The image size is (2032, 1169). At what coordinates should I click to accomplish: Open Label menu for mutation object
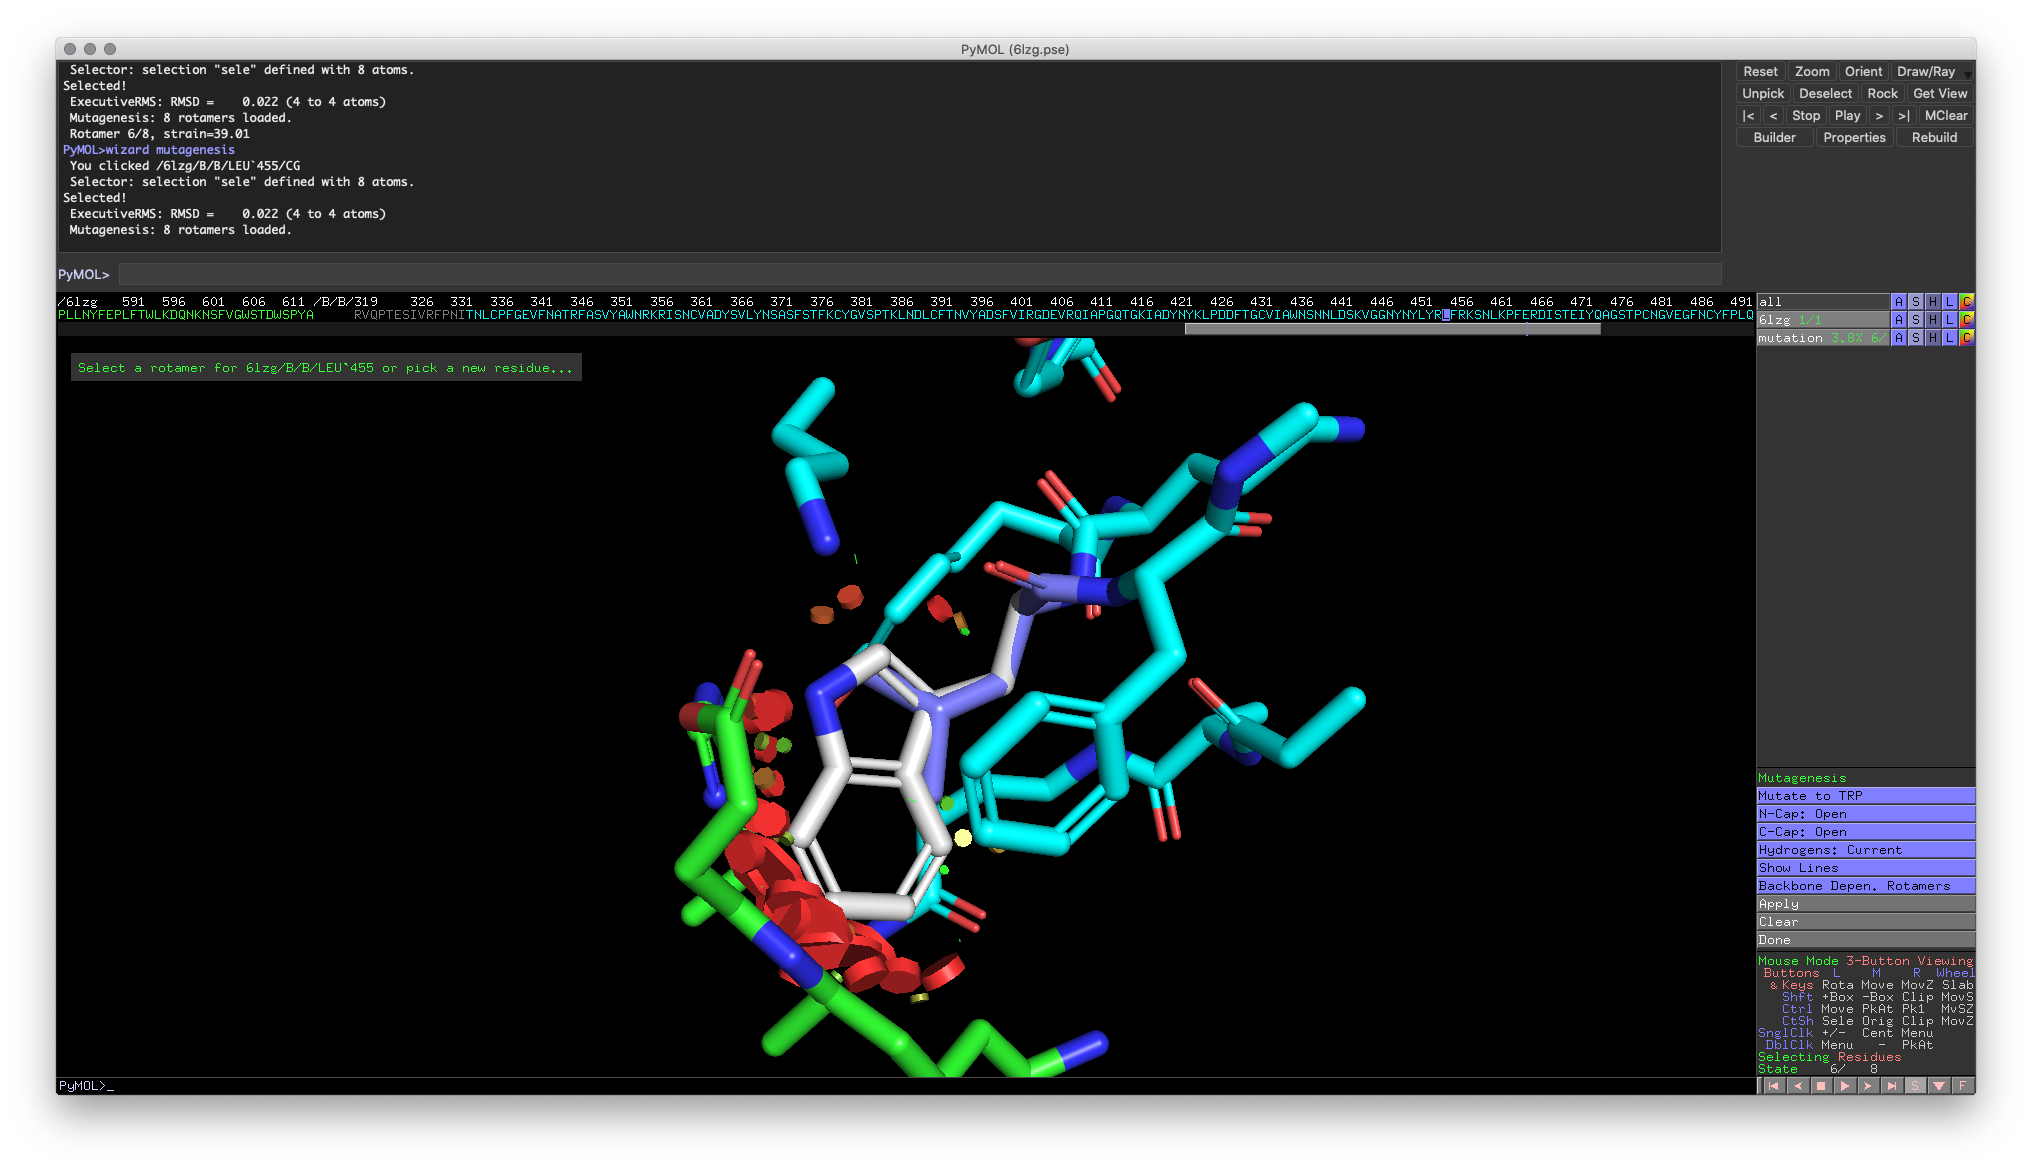coord(1949,338)
